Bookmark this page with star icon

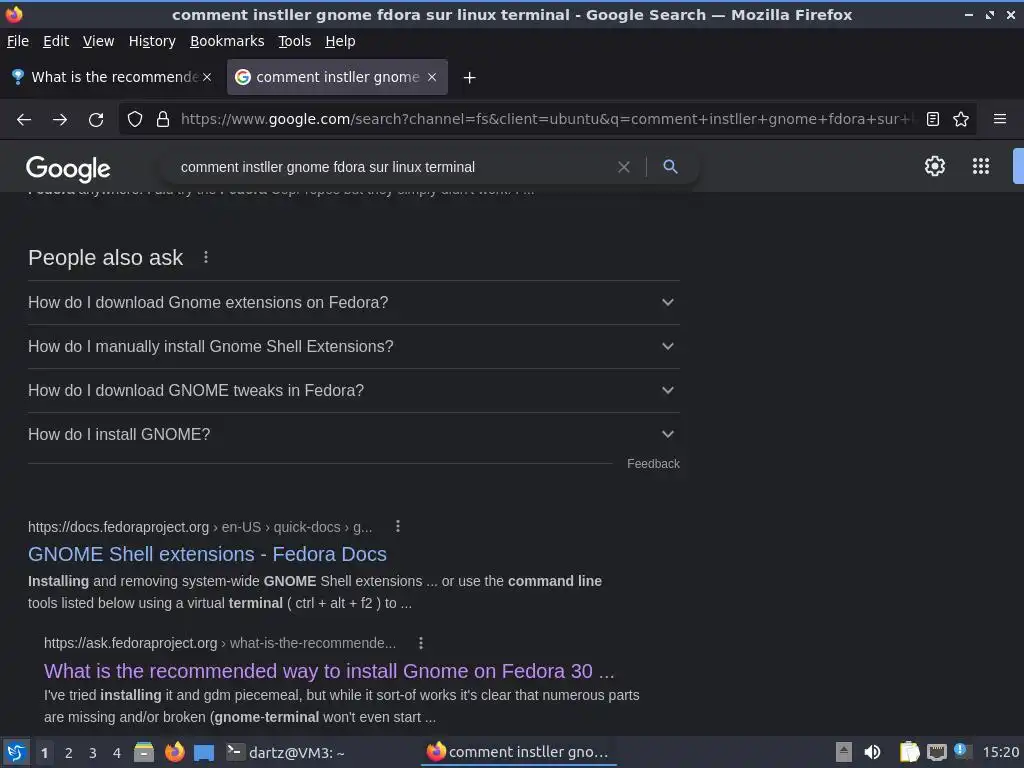pos(961,119)
